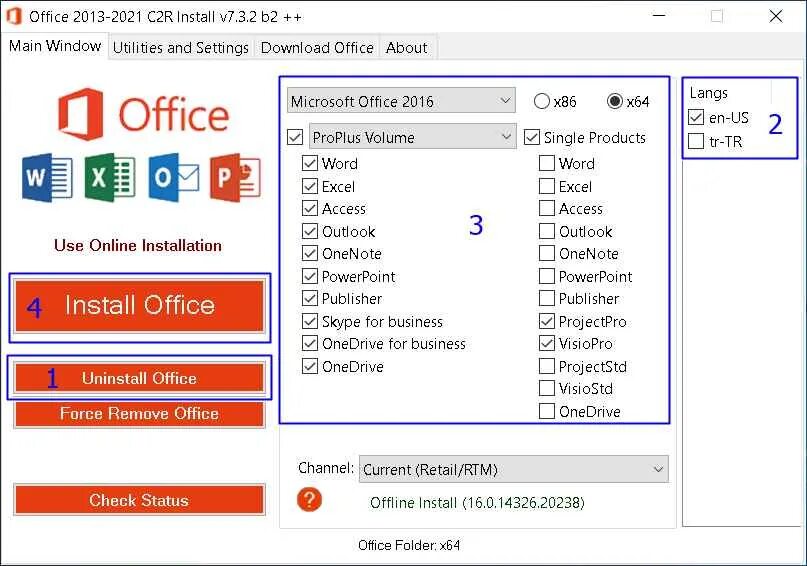Open the Microsoft Office 2016 version dropdown
Screen dimensions: 807x566
pyautogui.click(x=401, y=101)
